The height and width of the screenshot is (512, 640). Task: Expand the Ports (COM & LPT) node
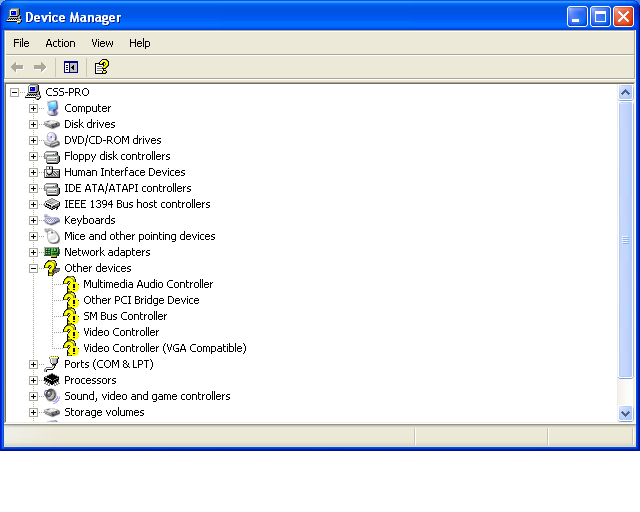click(x=33, y=364)
